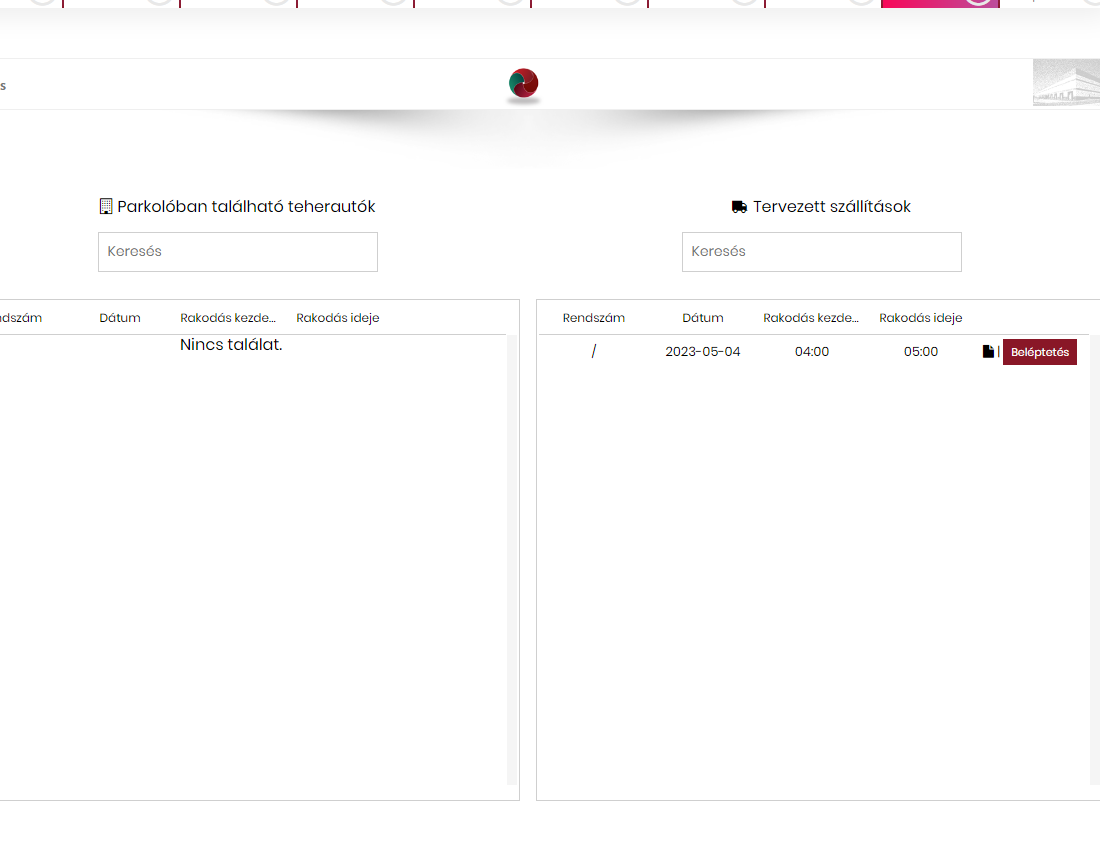Focus the Keresés field under Parkolóban található teherautók
1100x843 pixels.
[238, 252]
